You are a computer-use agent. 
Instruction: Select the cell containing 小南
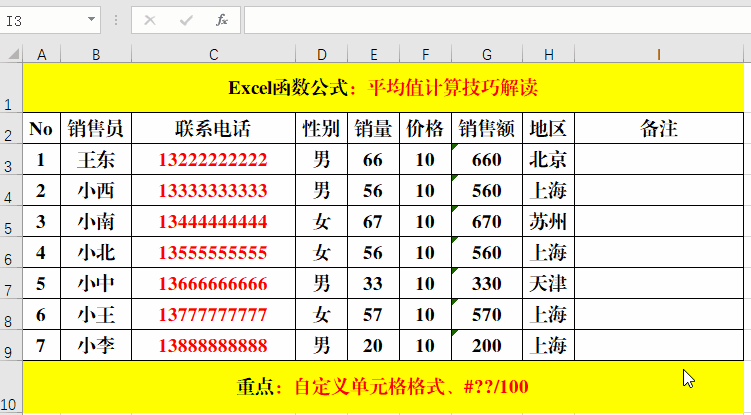coord(96,221)
